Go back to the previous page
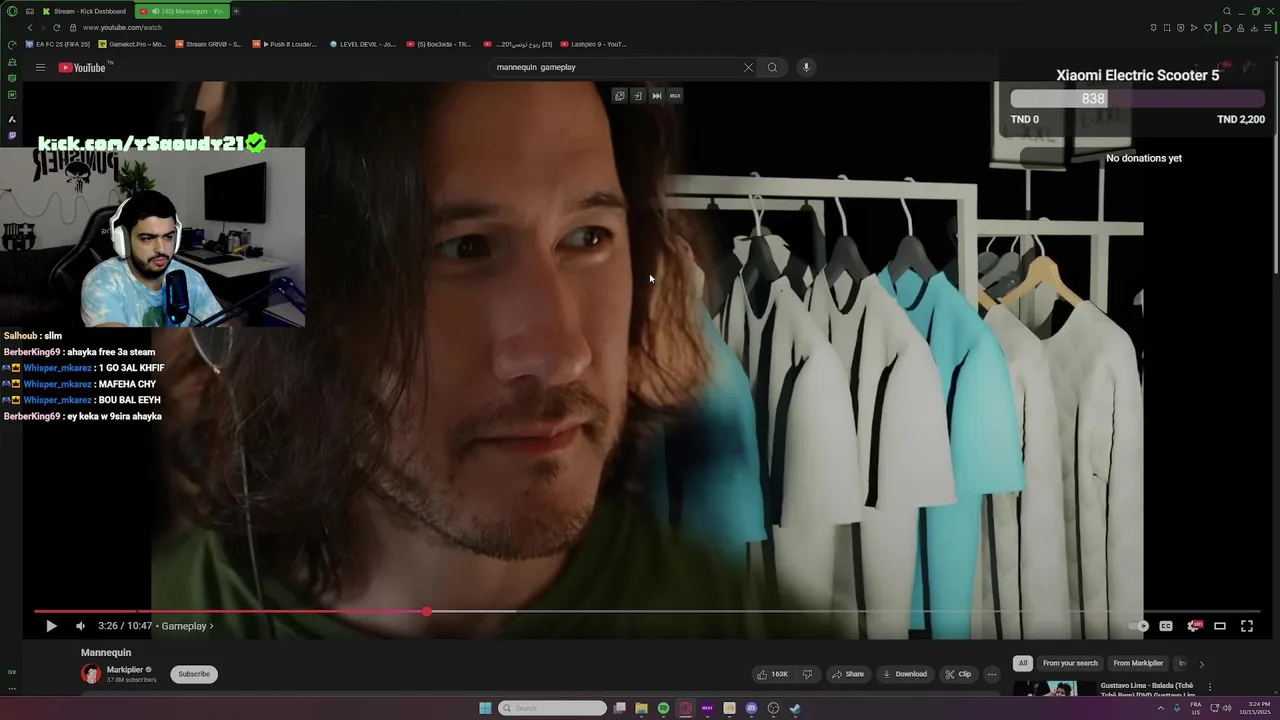Screen dimensions: 1280x720 pos(30,28)
